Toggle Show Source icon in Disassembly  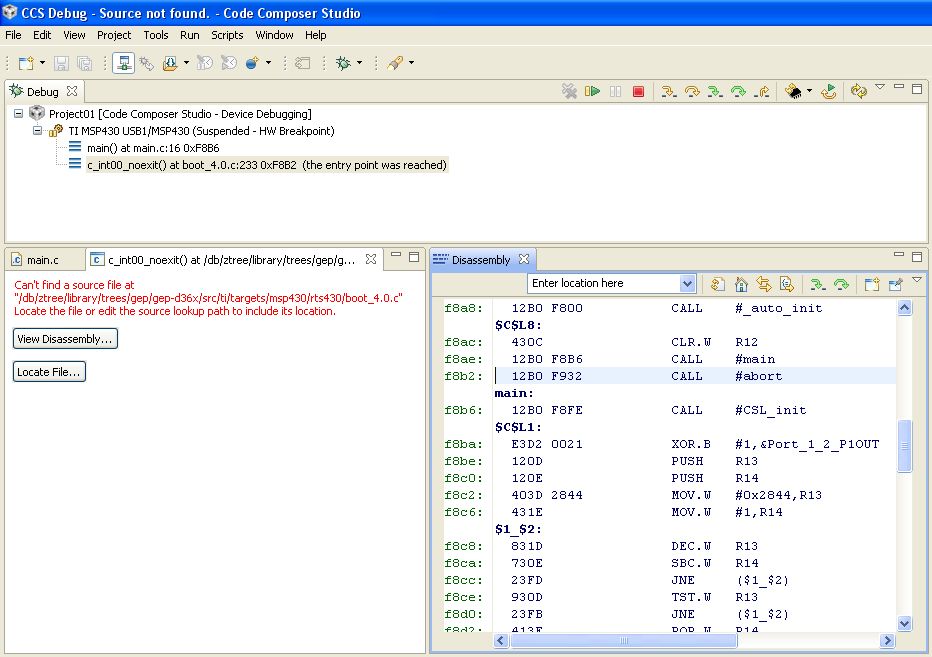coord(787,284)
